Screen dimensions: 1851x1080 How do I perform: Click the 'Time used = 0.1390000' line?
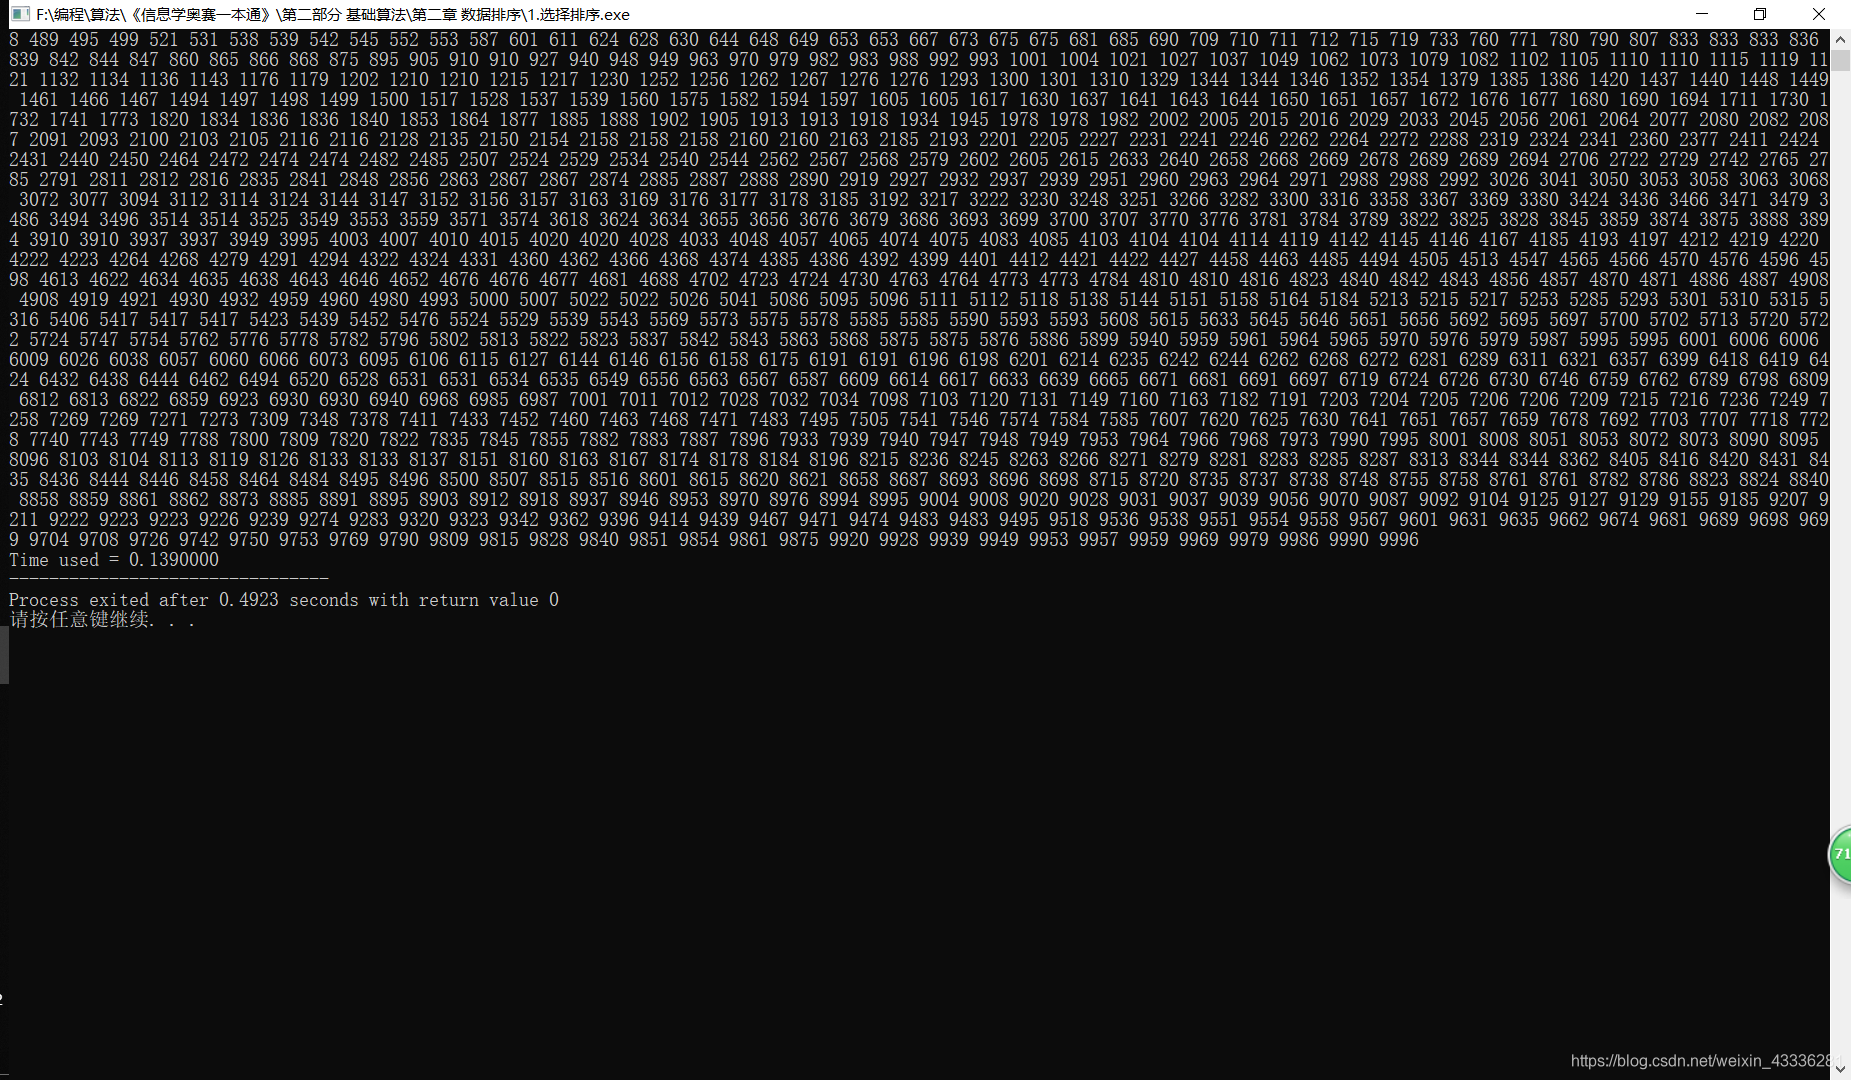[114, 560]
